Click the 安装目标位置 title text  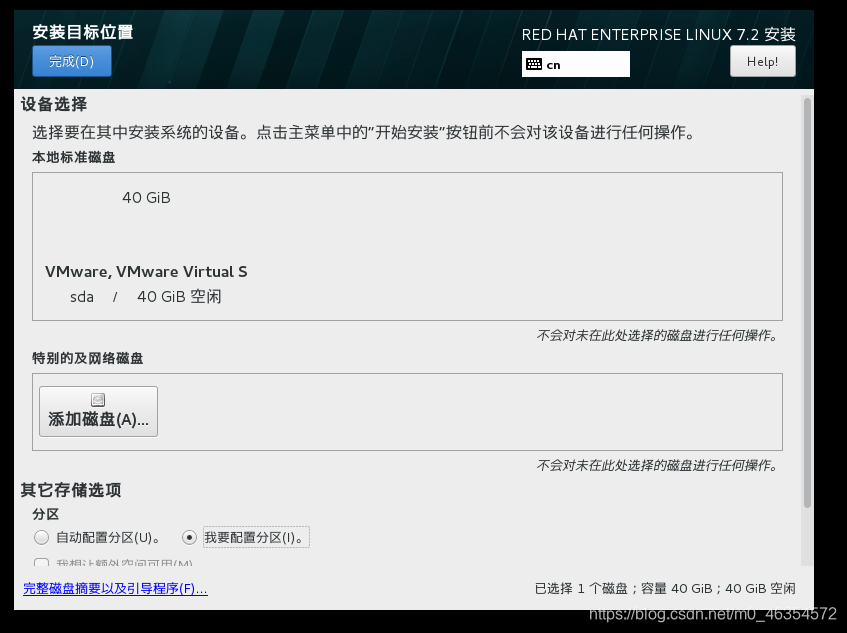[x=83, y=32]
